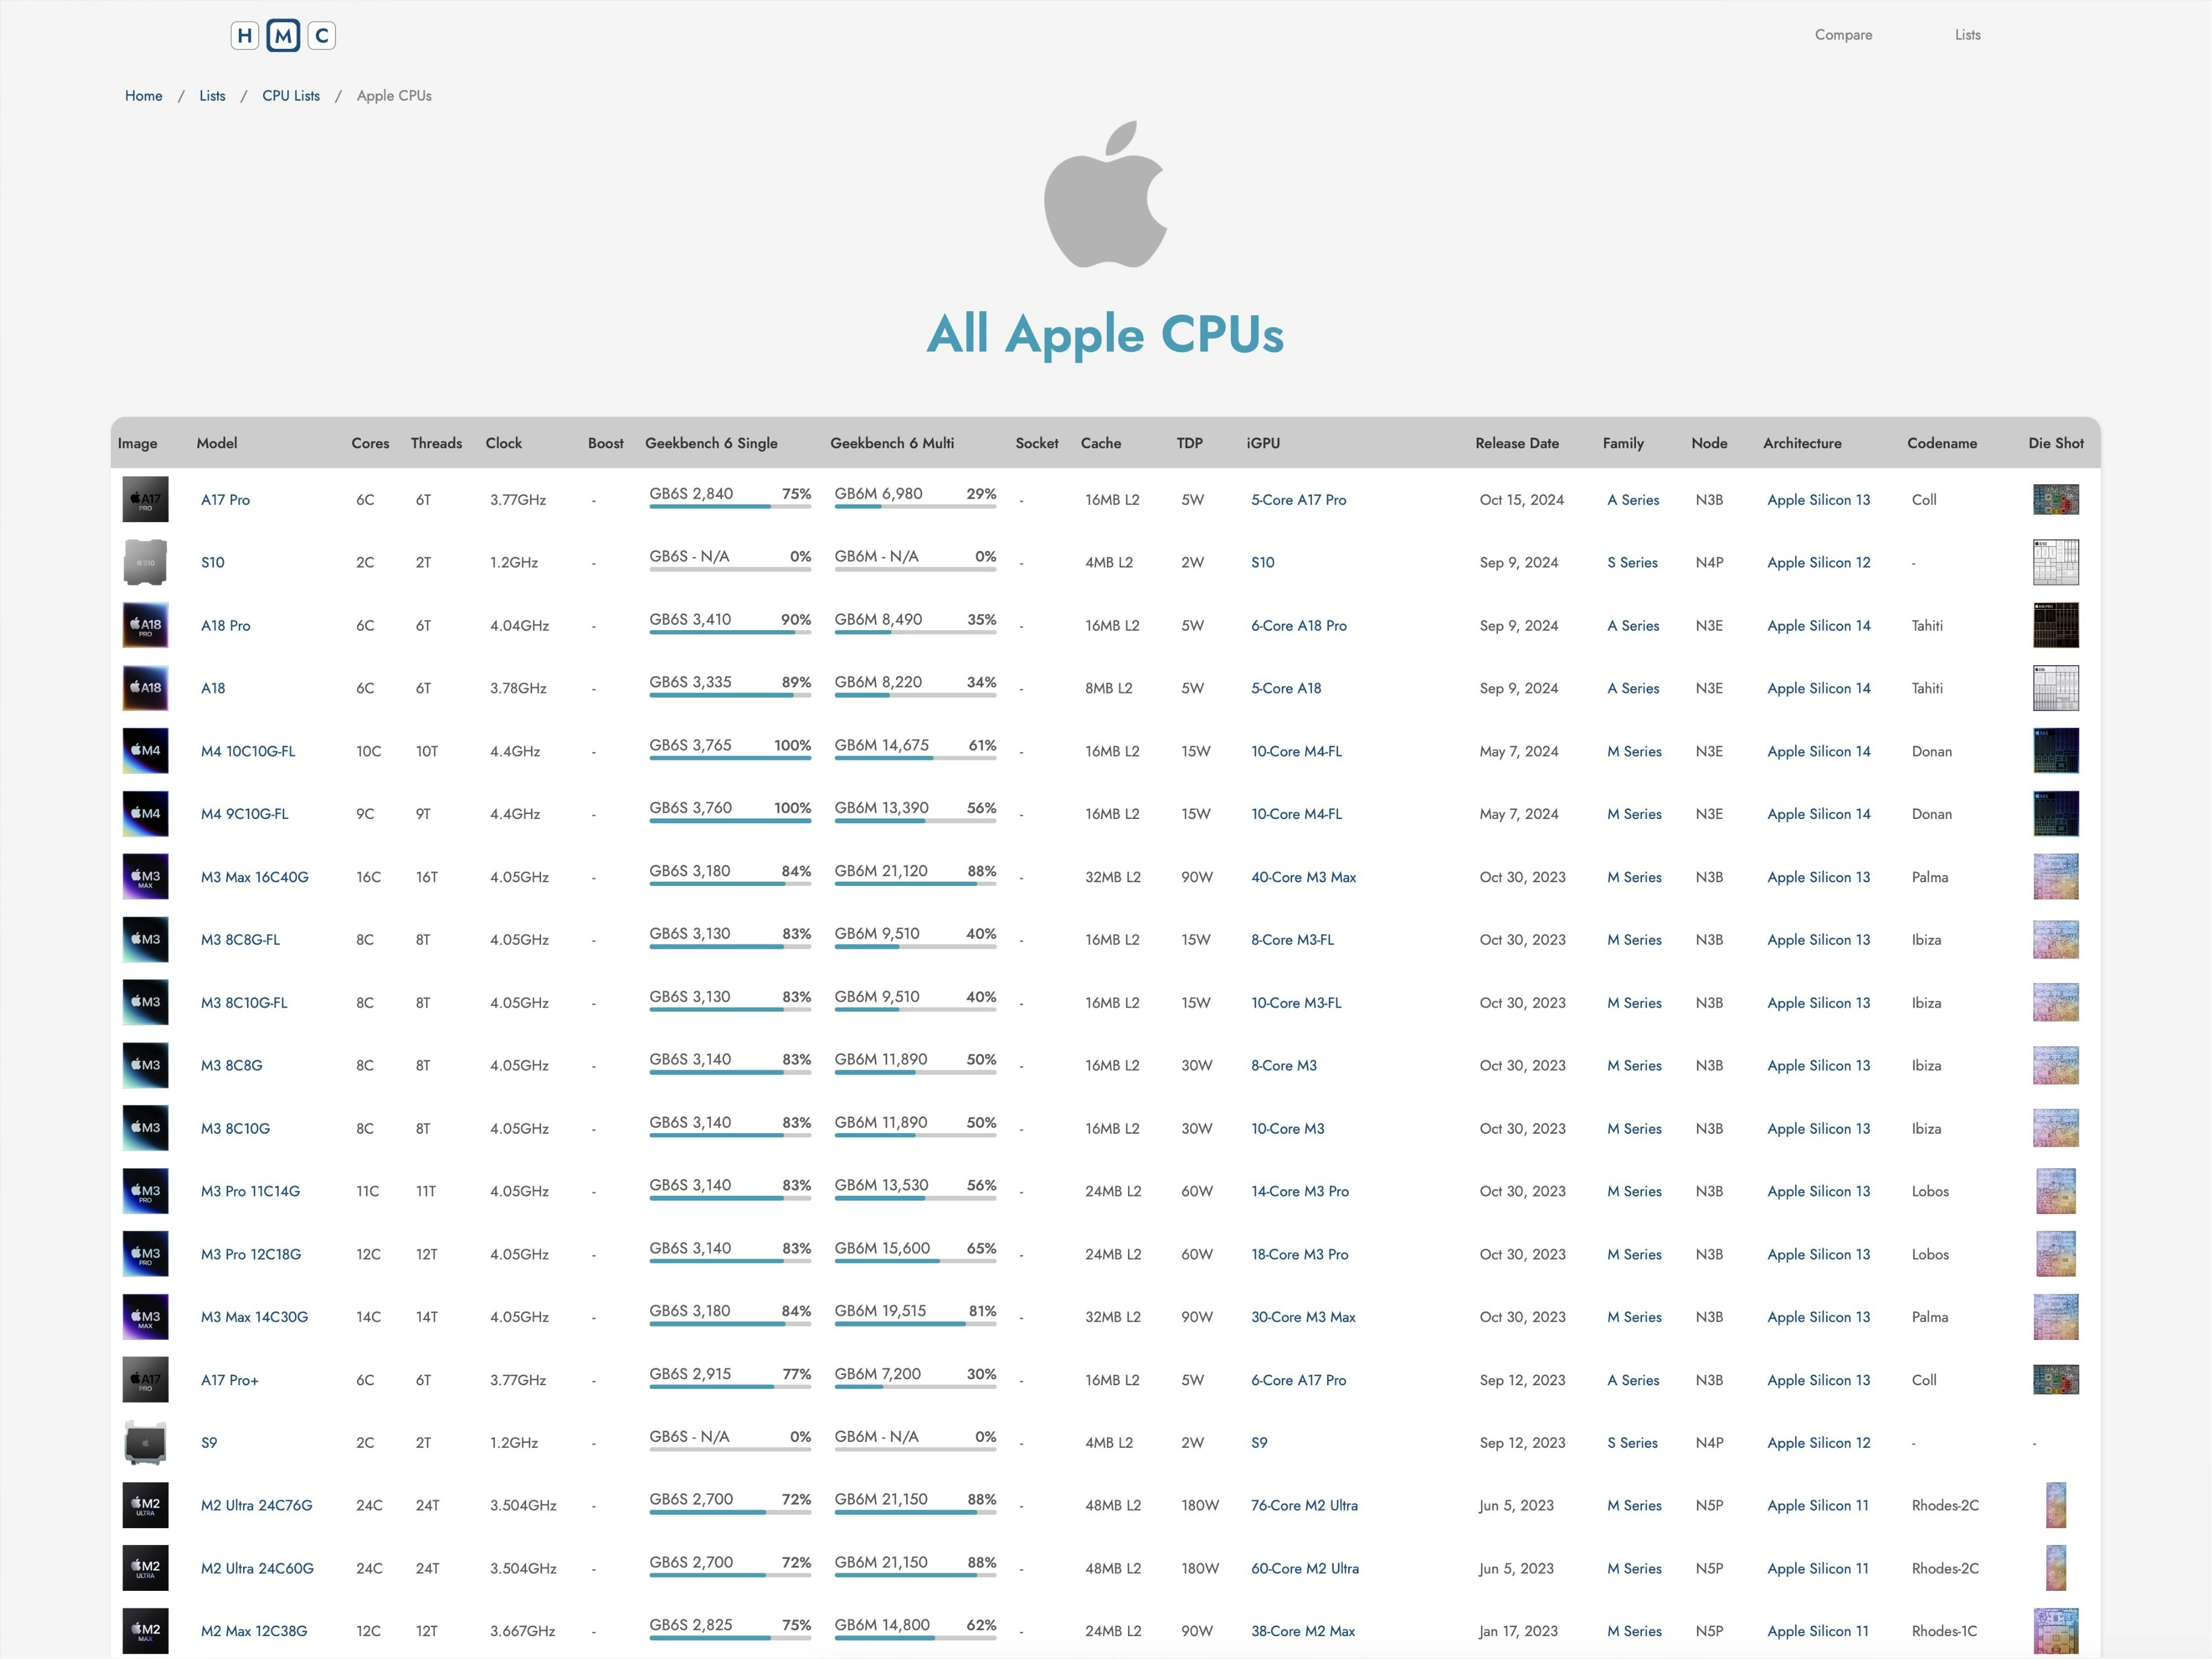Click the M logo icon
The width and height of the screenshot is (2212, 1659).
pyautogui.click(x=283, y=36)
